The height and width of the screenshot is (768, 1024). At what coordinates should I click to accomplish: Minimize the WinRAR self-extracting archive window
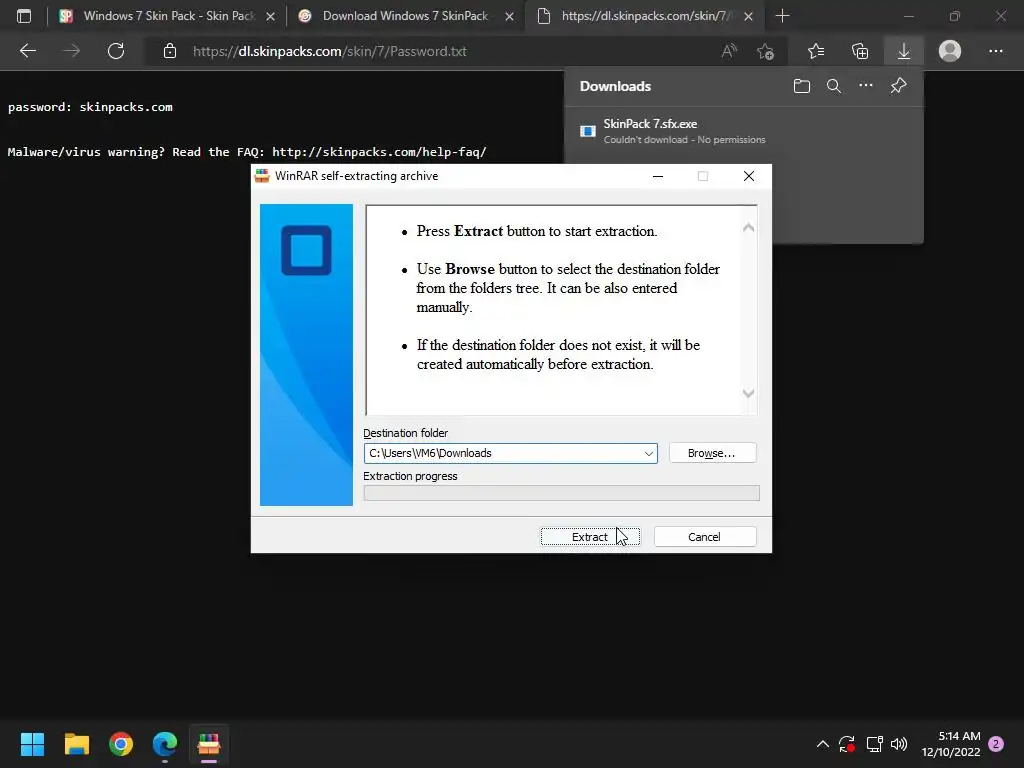[x=658, y=176]
